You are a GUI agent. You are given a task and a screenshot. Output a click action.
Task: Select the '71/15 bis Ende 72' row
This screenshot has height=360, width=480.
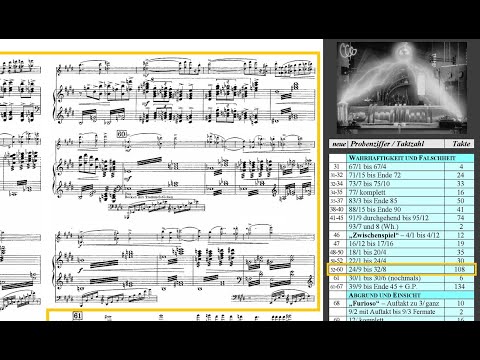(401, 175)
